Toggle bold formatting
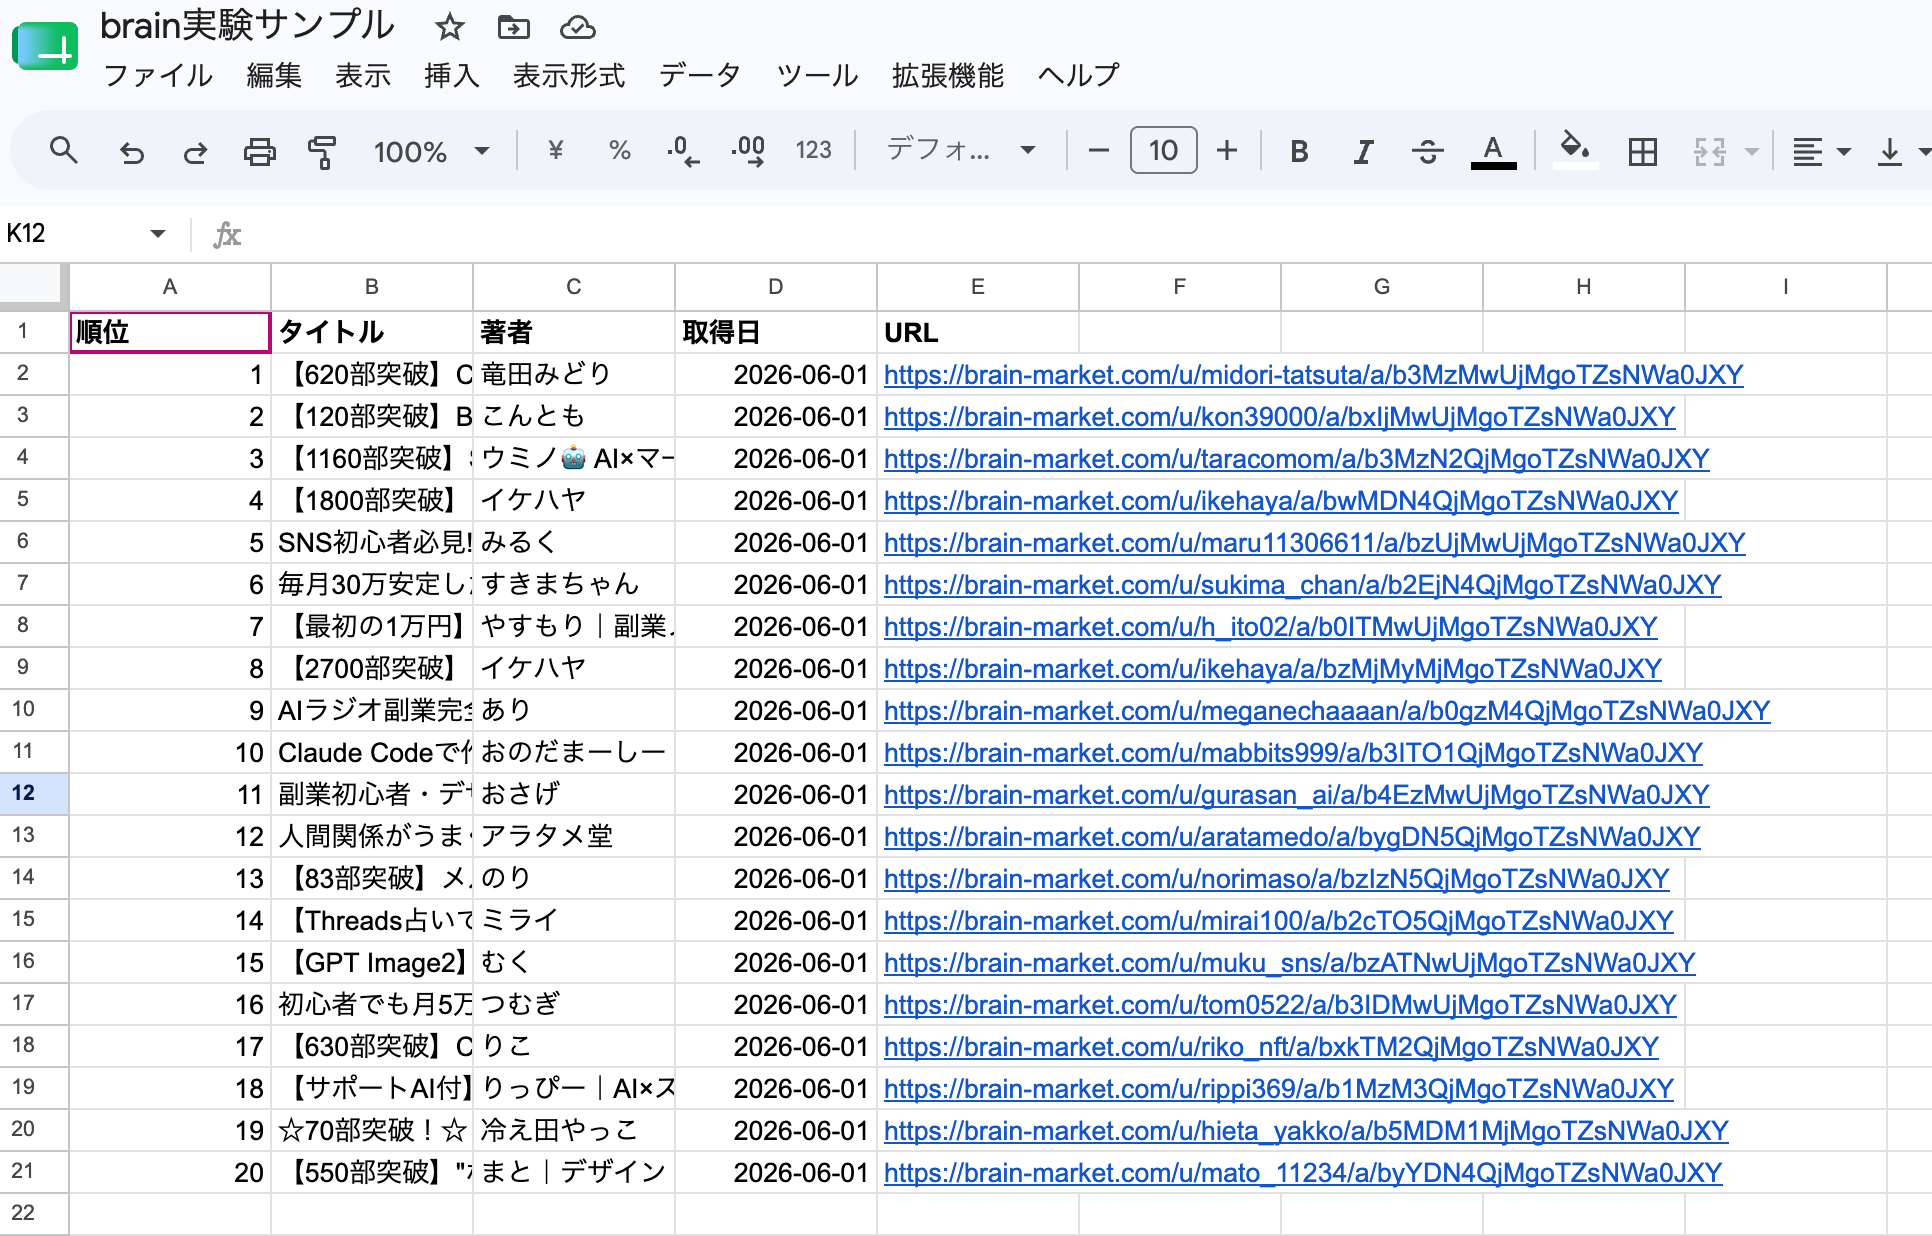Viewport: 1932px width, 1236px height. coord(1299,151)
